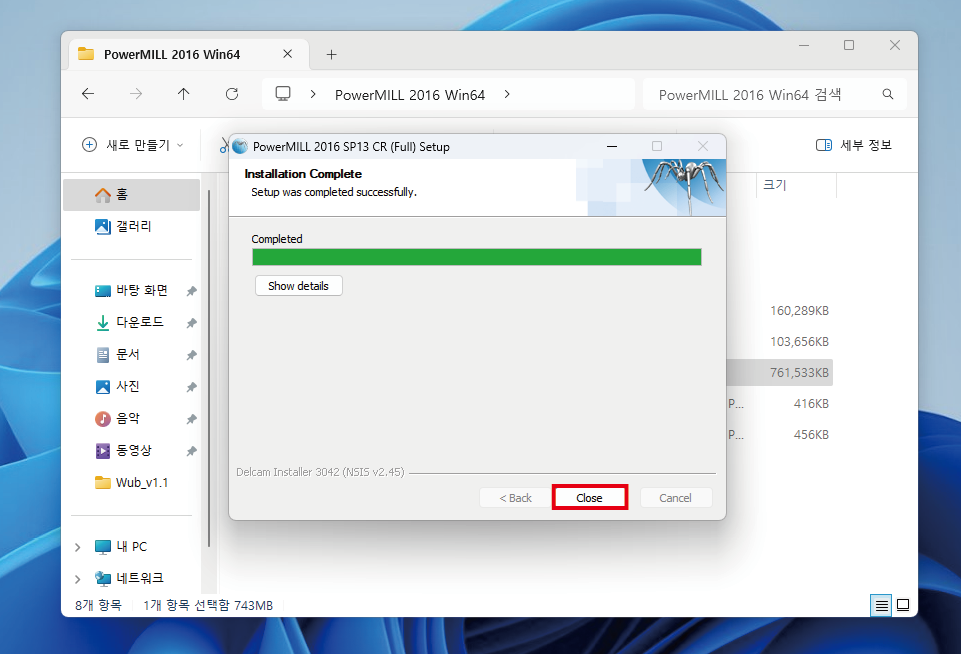The width and height of the screenshot is (961, 654).
Task: Unpin 바탕 화면 via pin icon
Action: coord(191,291)
